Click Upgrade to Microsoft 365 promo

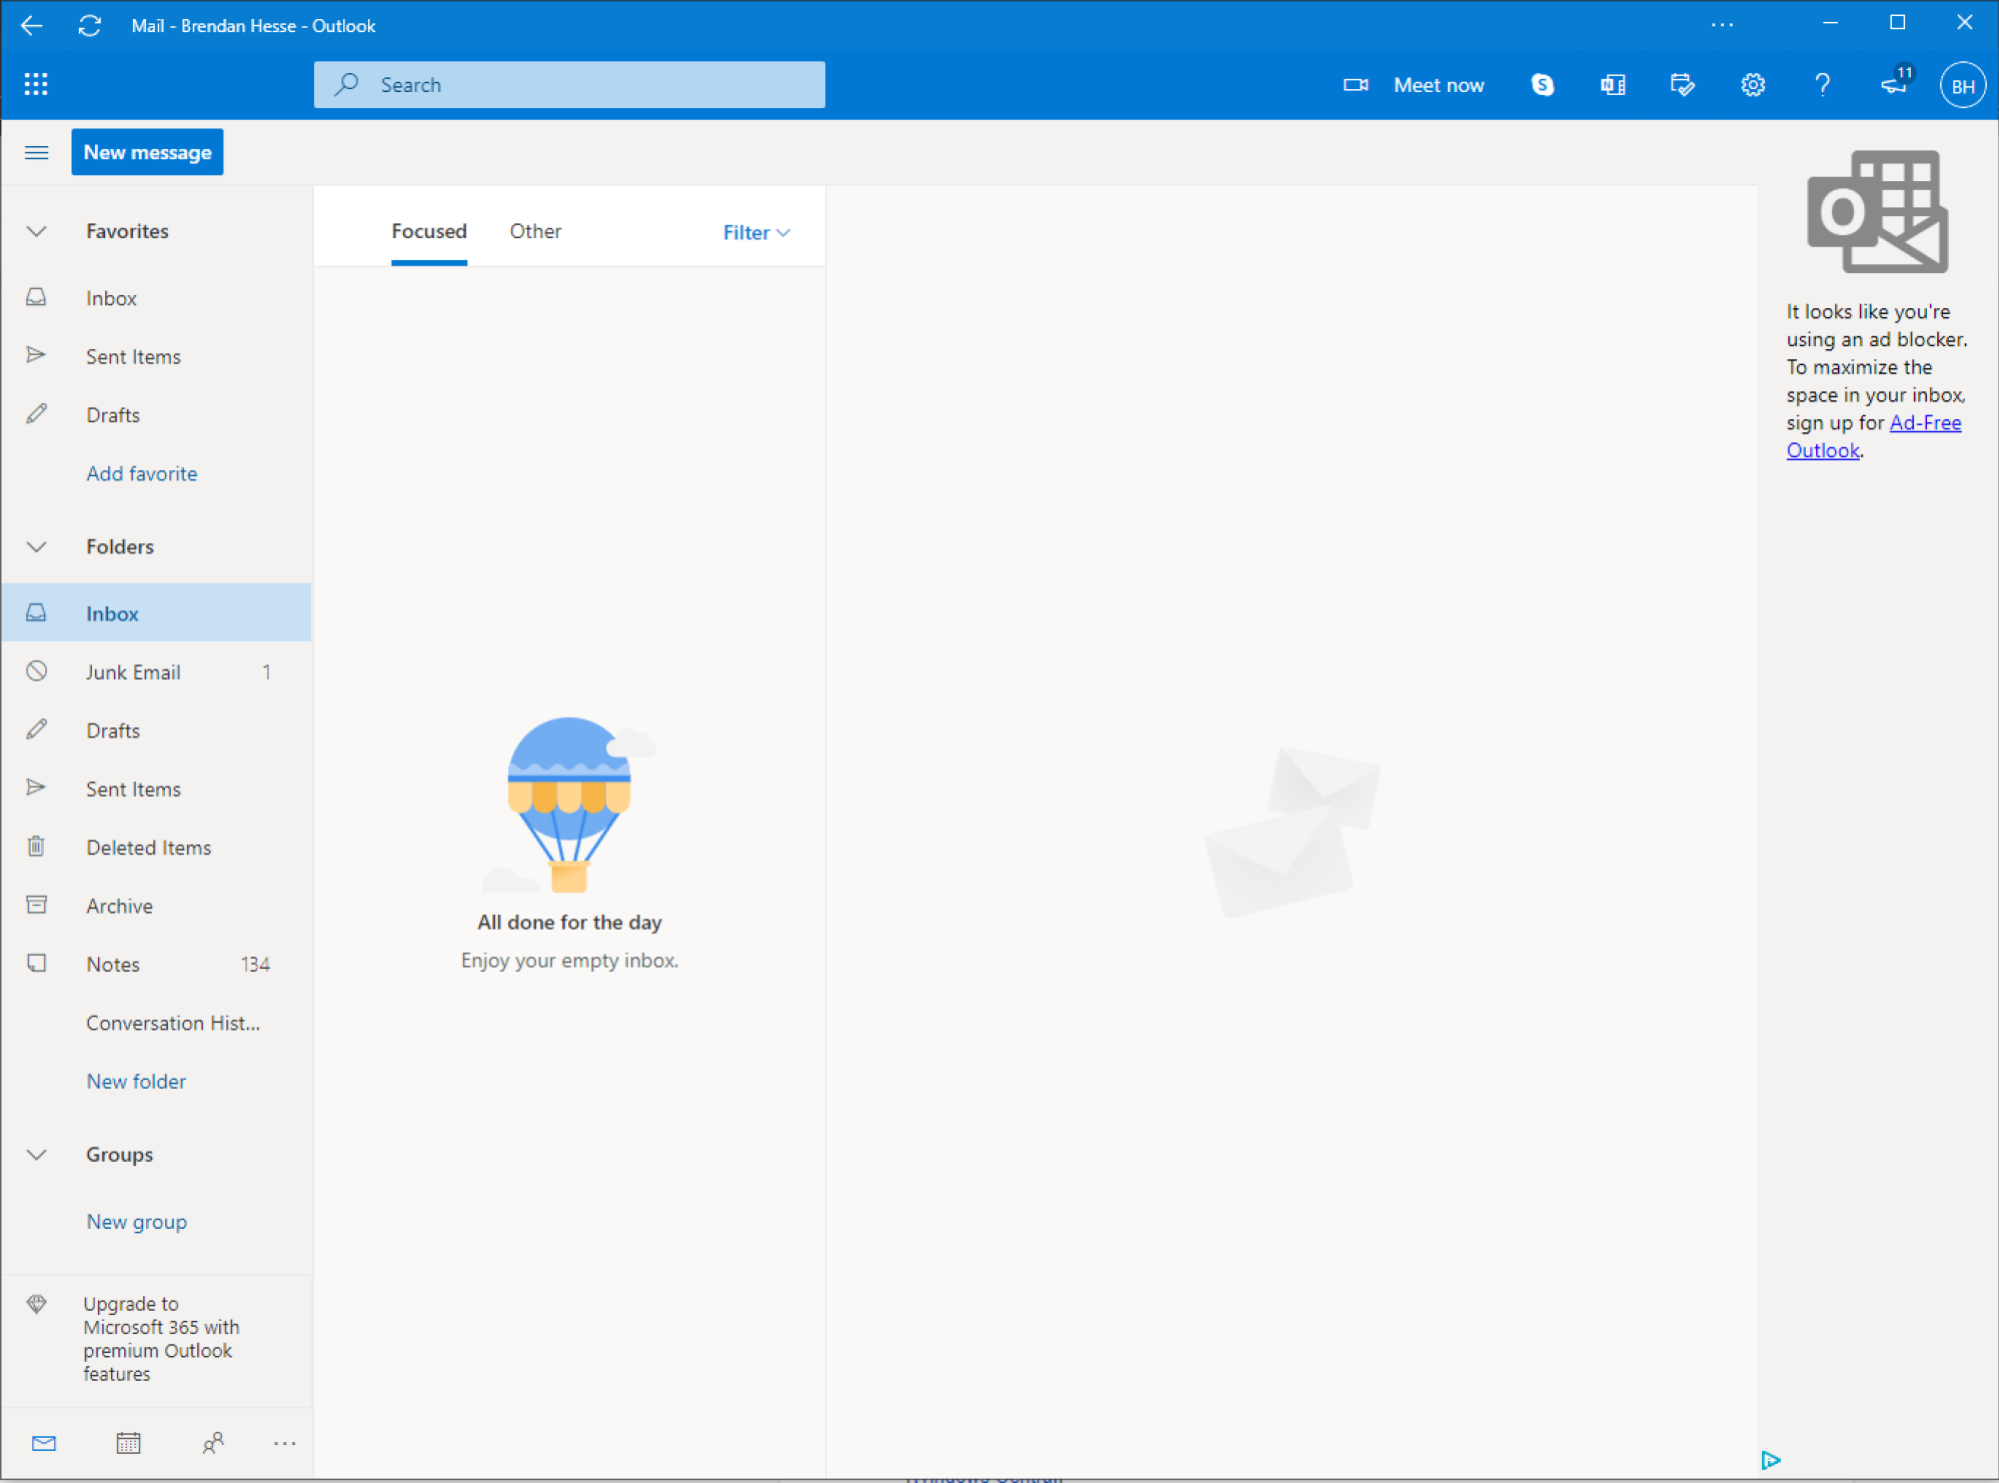click(157, 1338)
